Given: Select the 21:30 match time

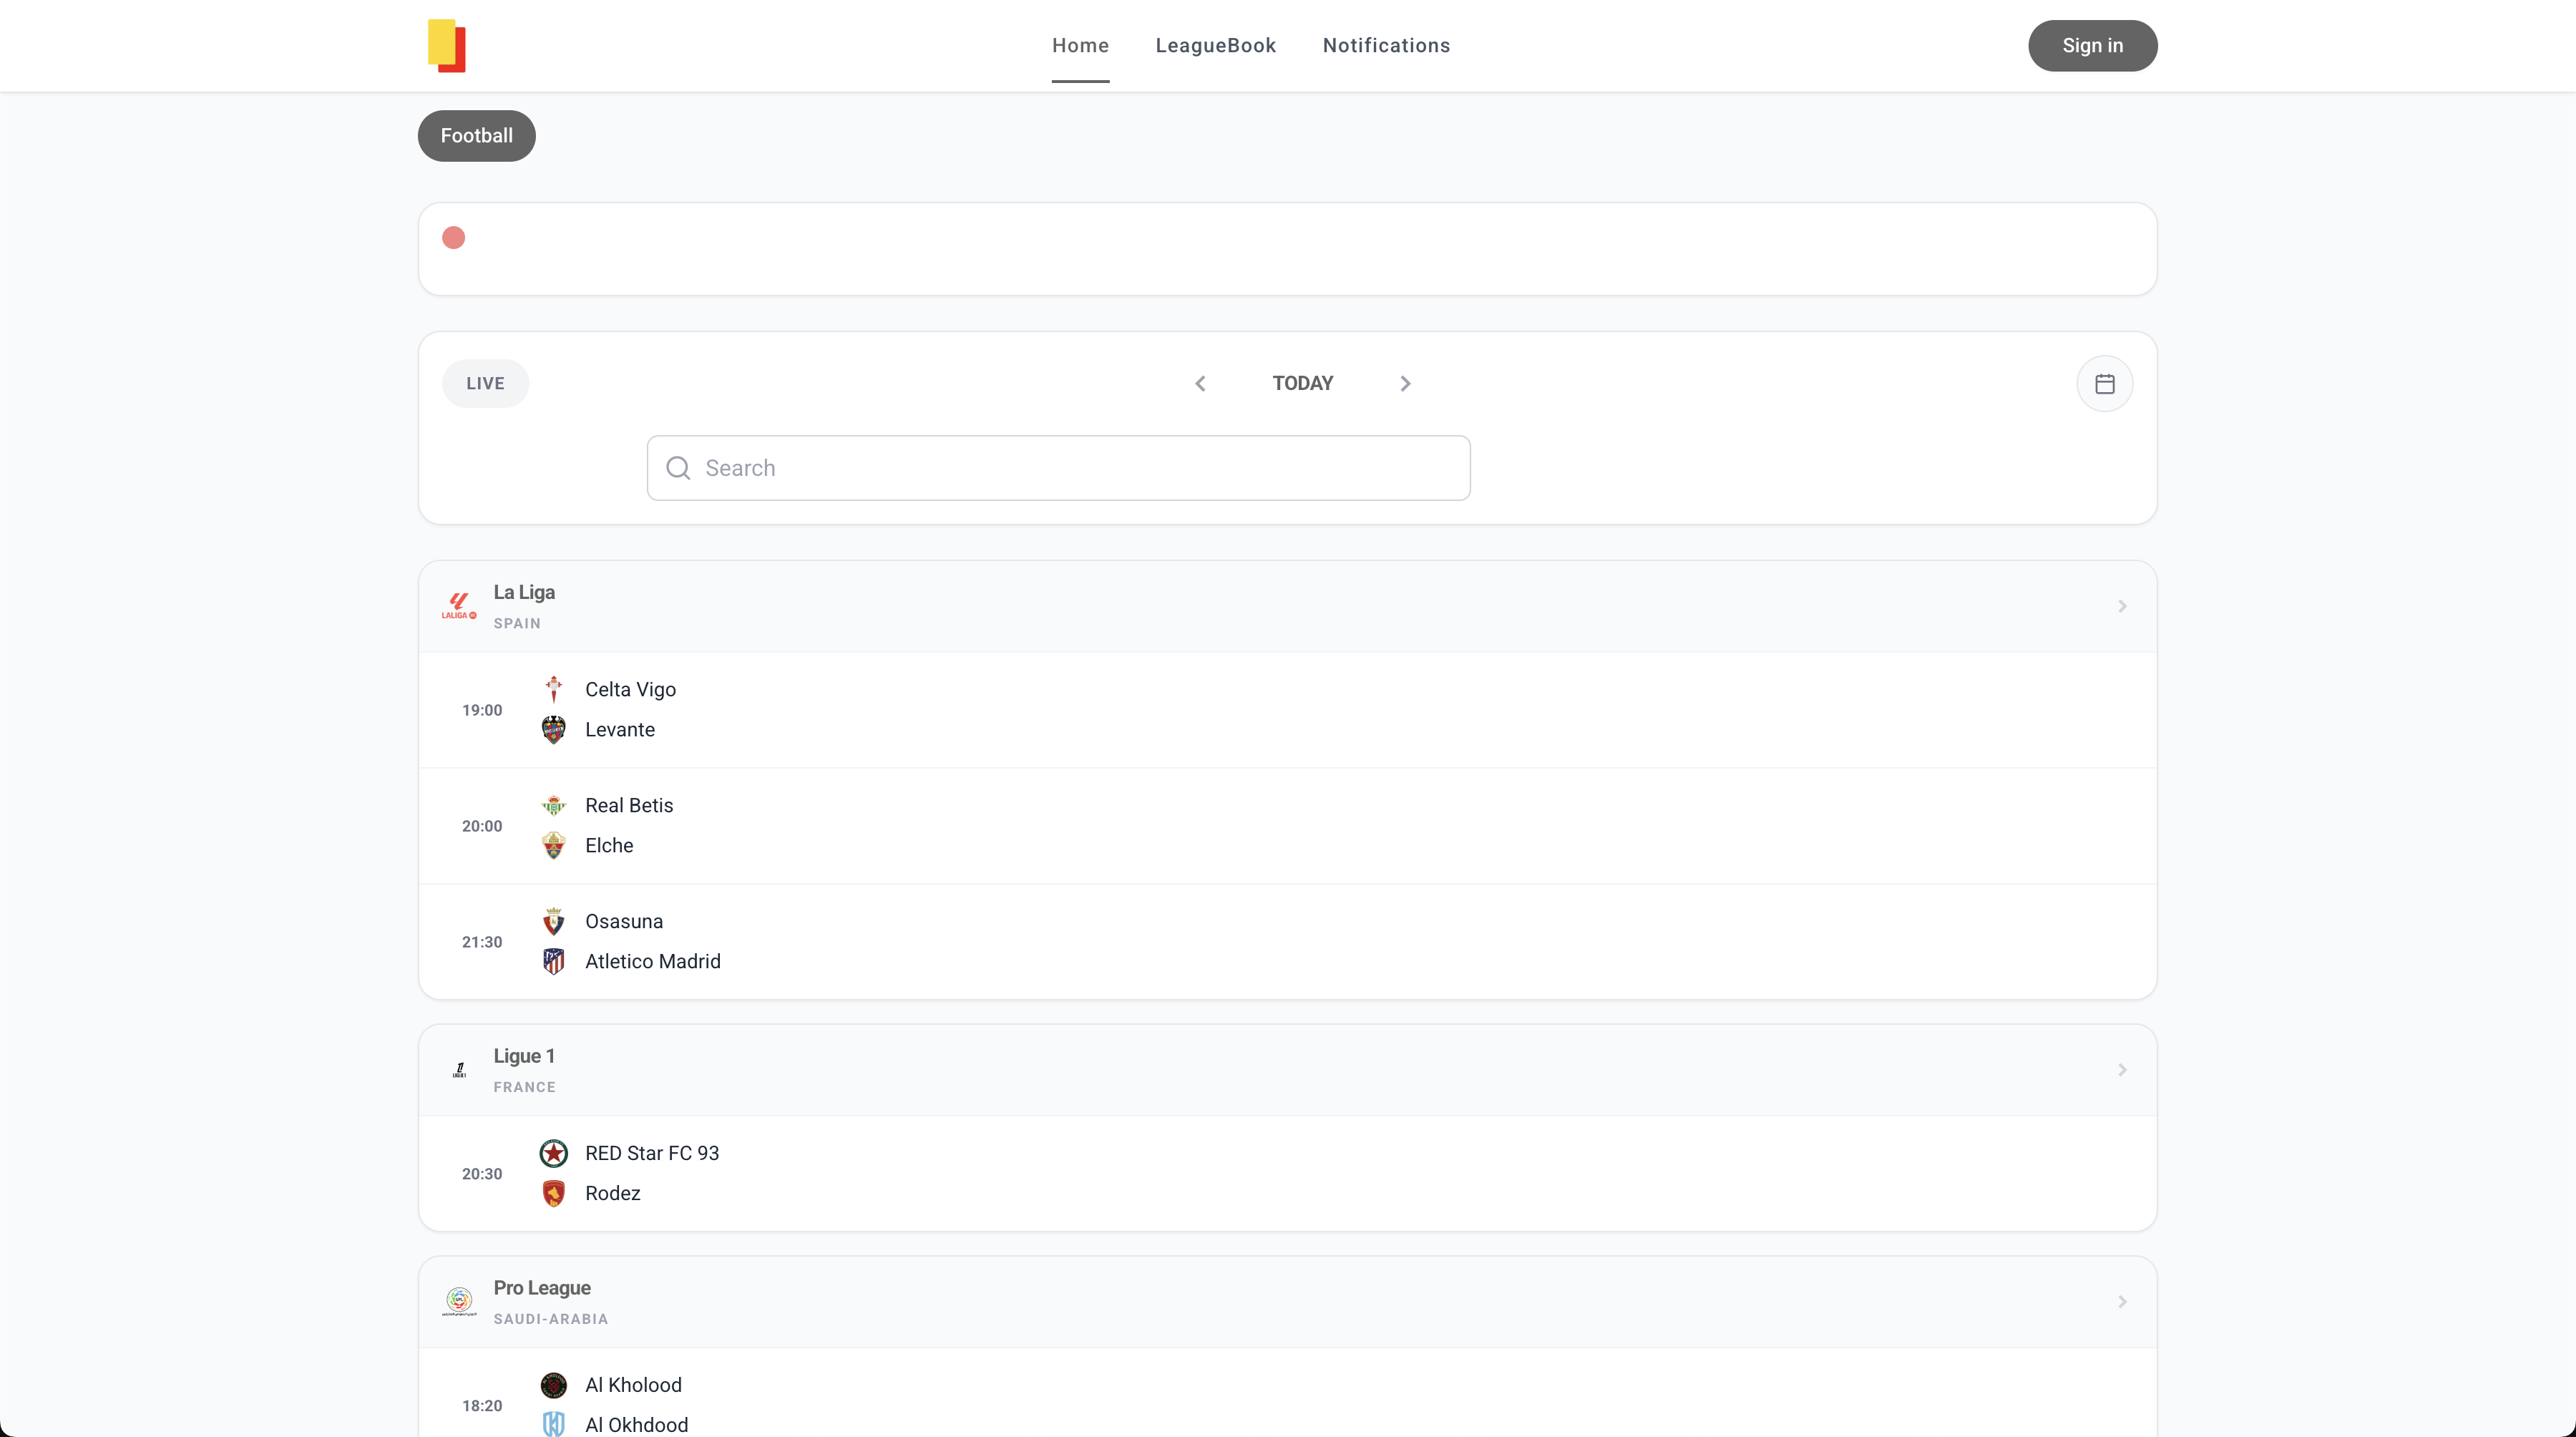Looking at the screenshot, I should 482,942.
